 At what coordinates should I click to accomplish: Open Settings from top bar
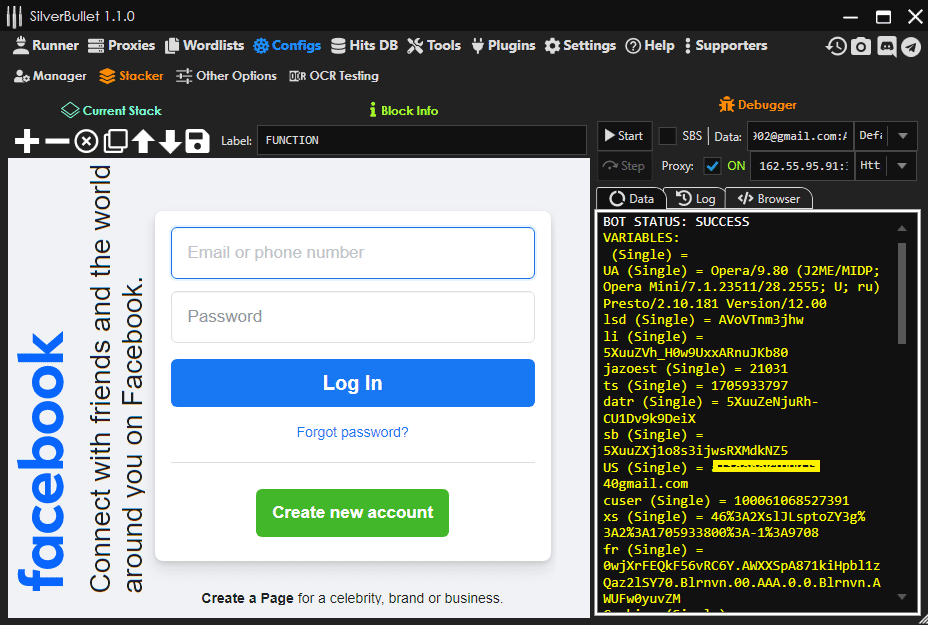pos(580,46)
